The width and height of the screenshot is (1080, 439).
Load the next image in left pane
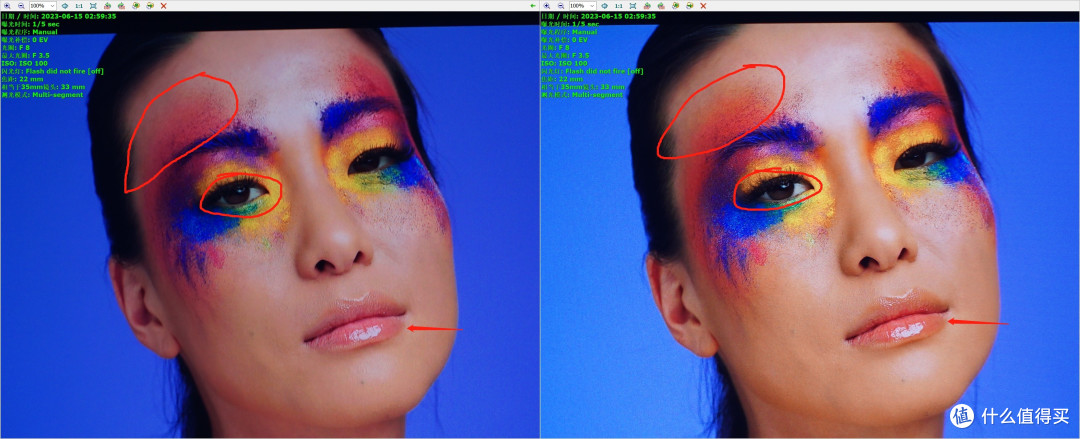coord(150,6)
